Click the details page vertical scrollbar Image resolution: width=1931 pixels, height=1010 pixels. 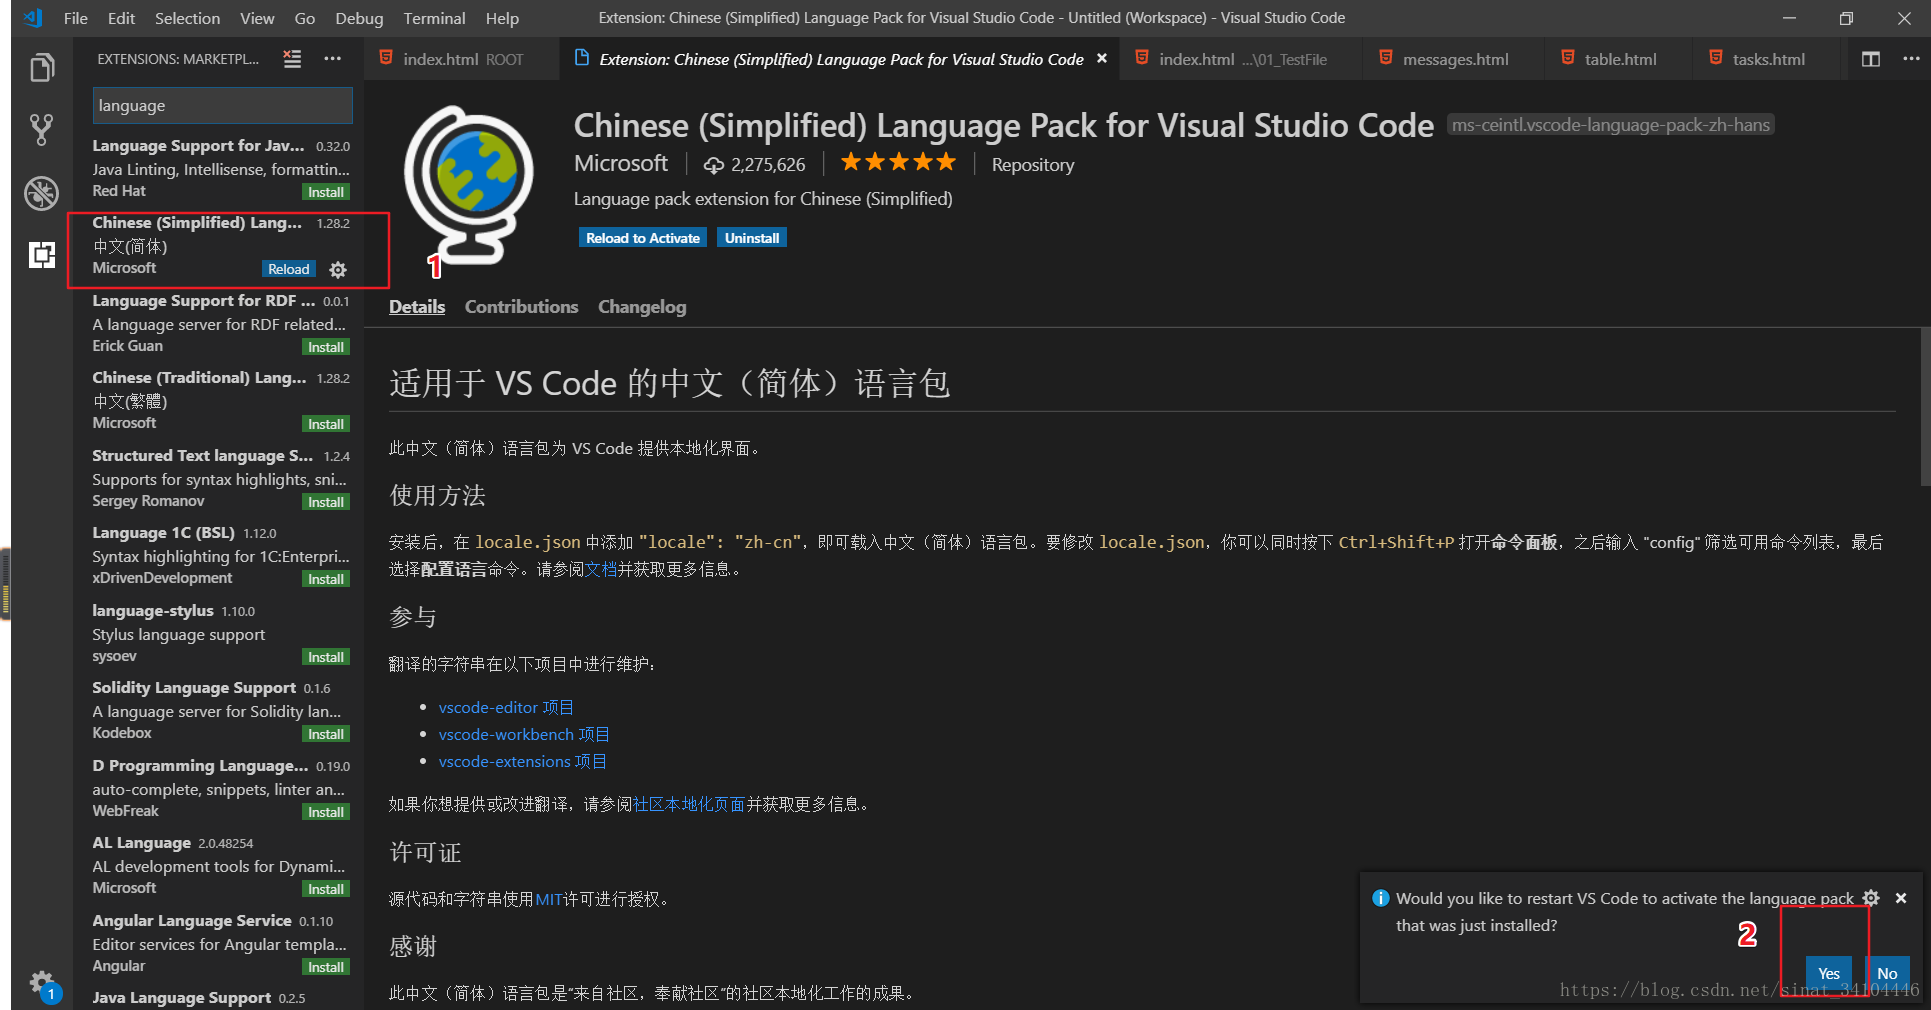coord(1925,405)
